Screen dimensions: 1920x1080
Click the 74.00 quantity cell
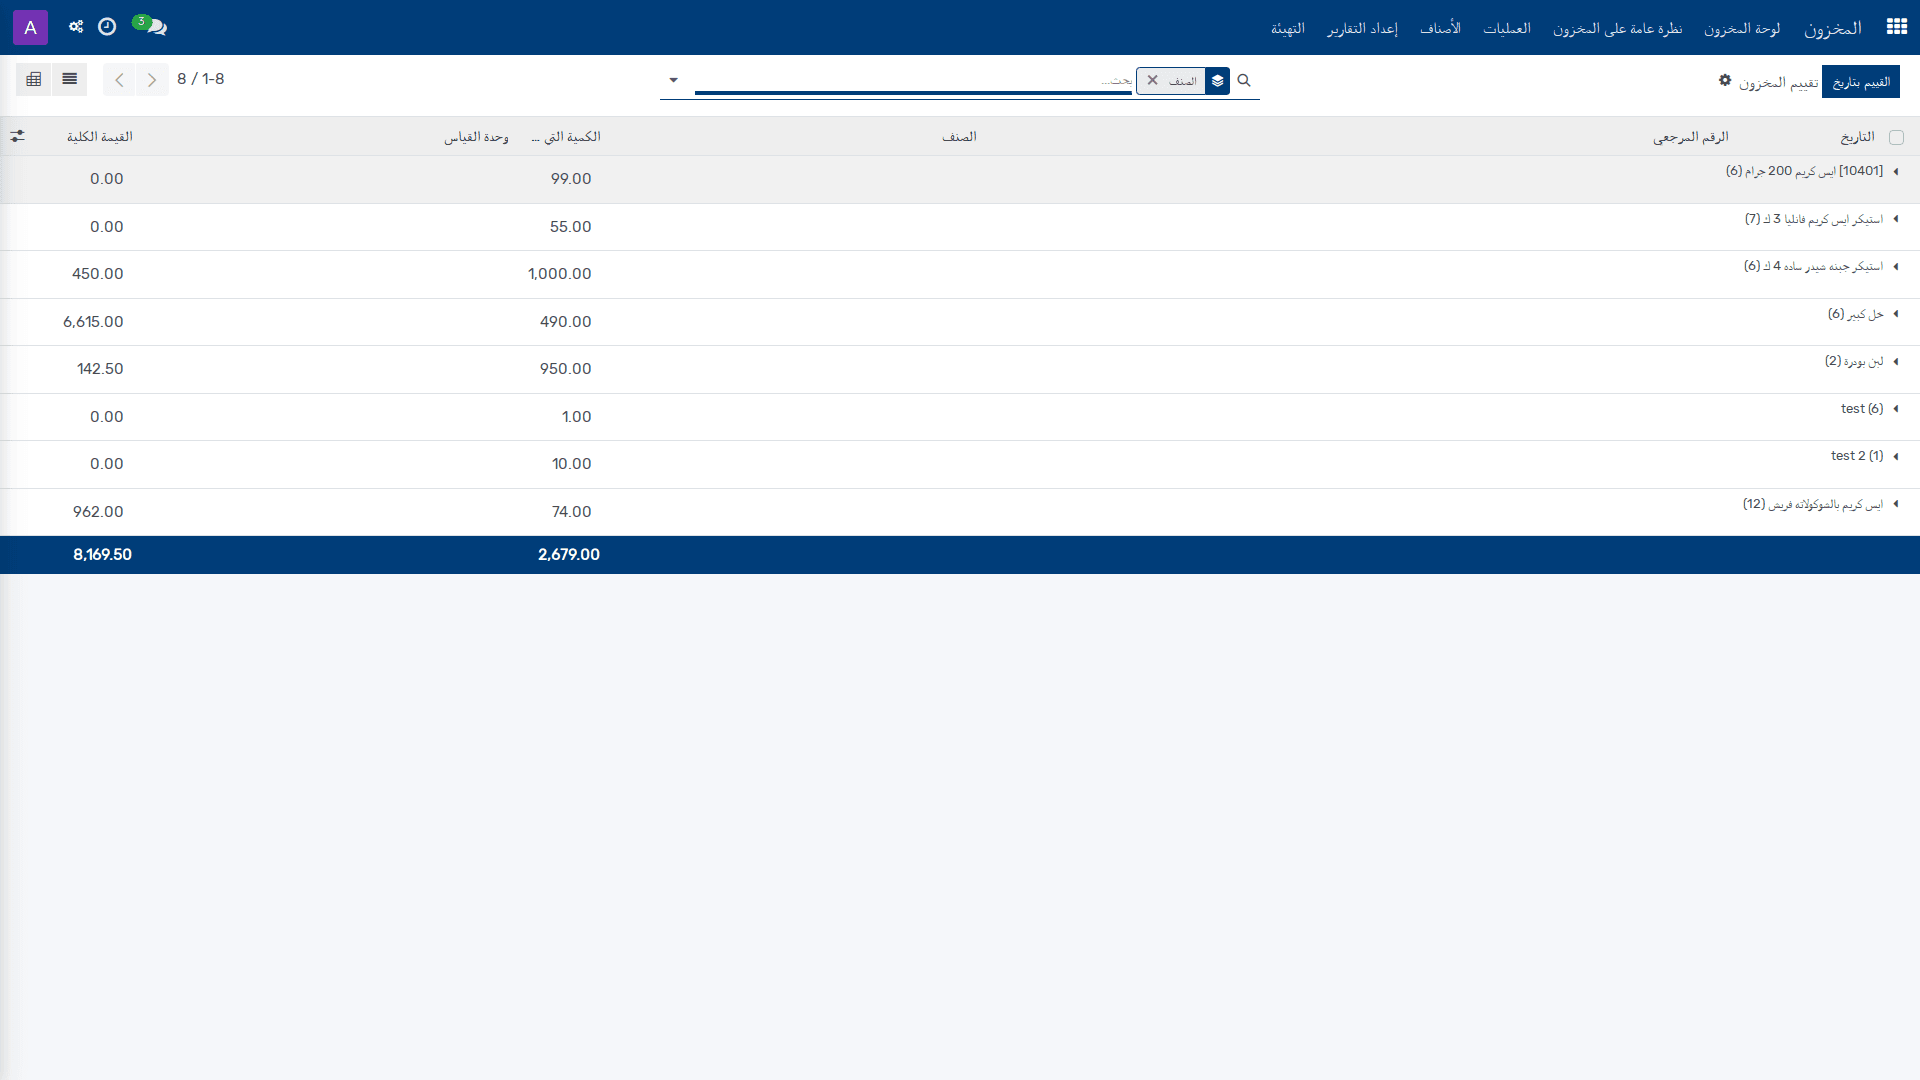point(572,512)
